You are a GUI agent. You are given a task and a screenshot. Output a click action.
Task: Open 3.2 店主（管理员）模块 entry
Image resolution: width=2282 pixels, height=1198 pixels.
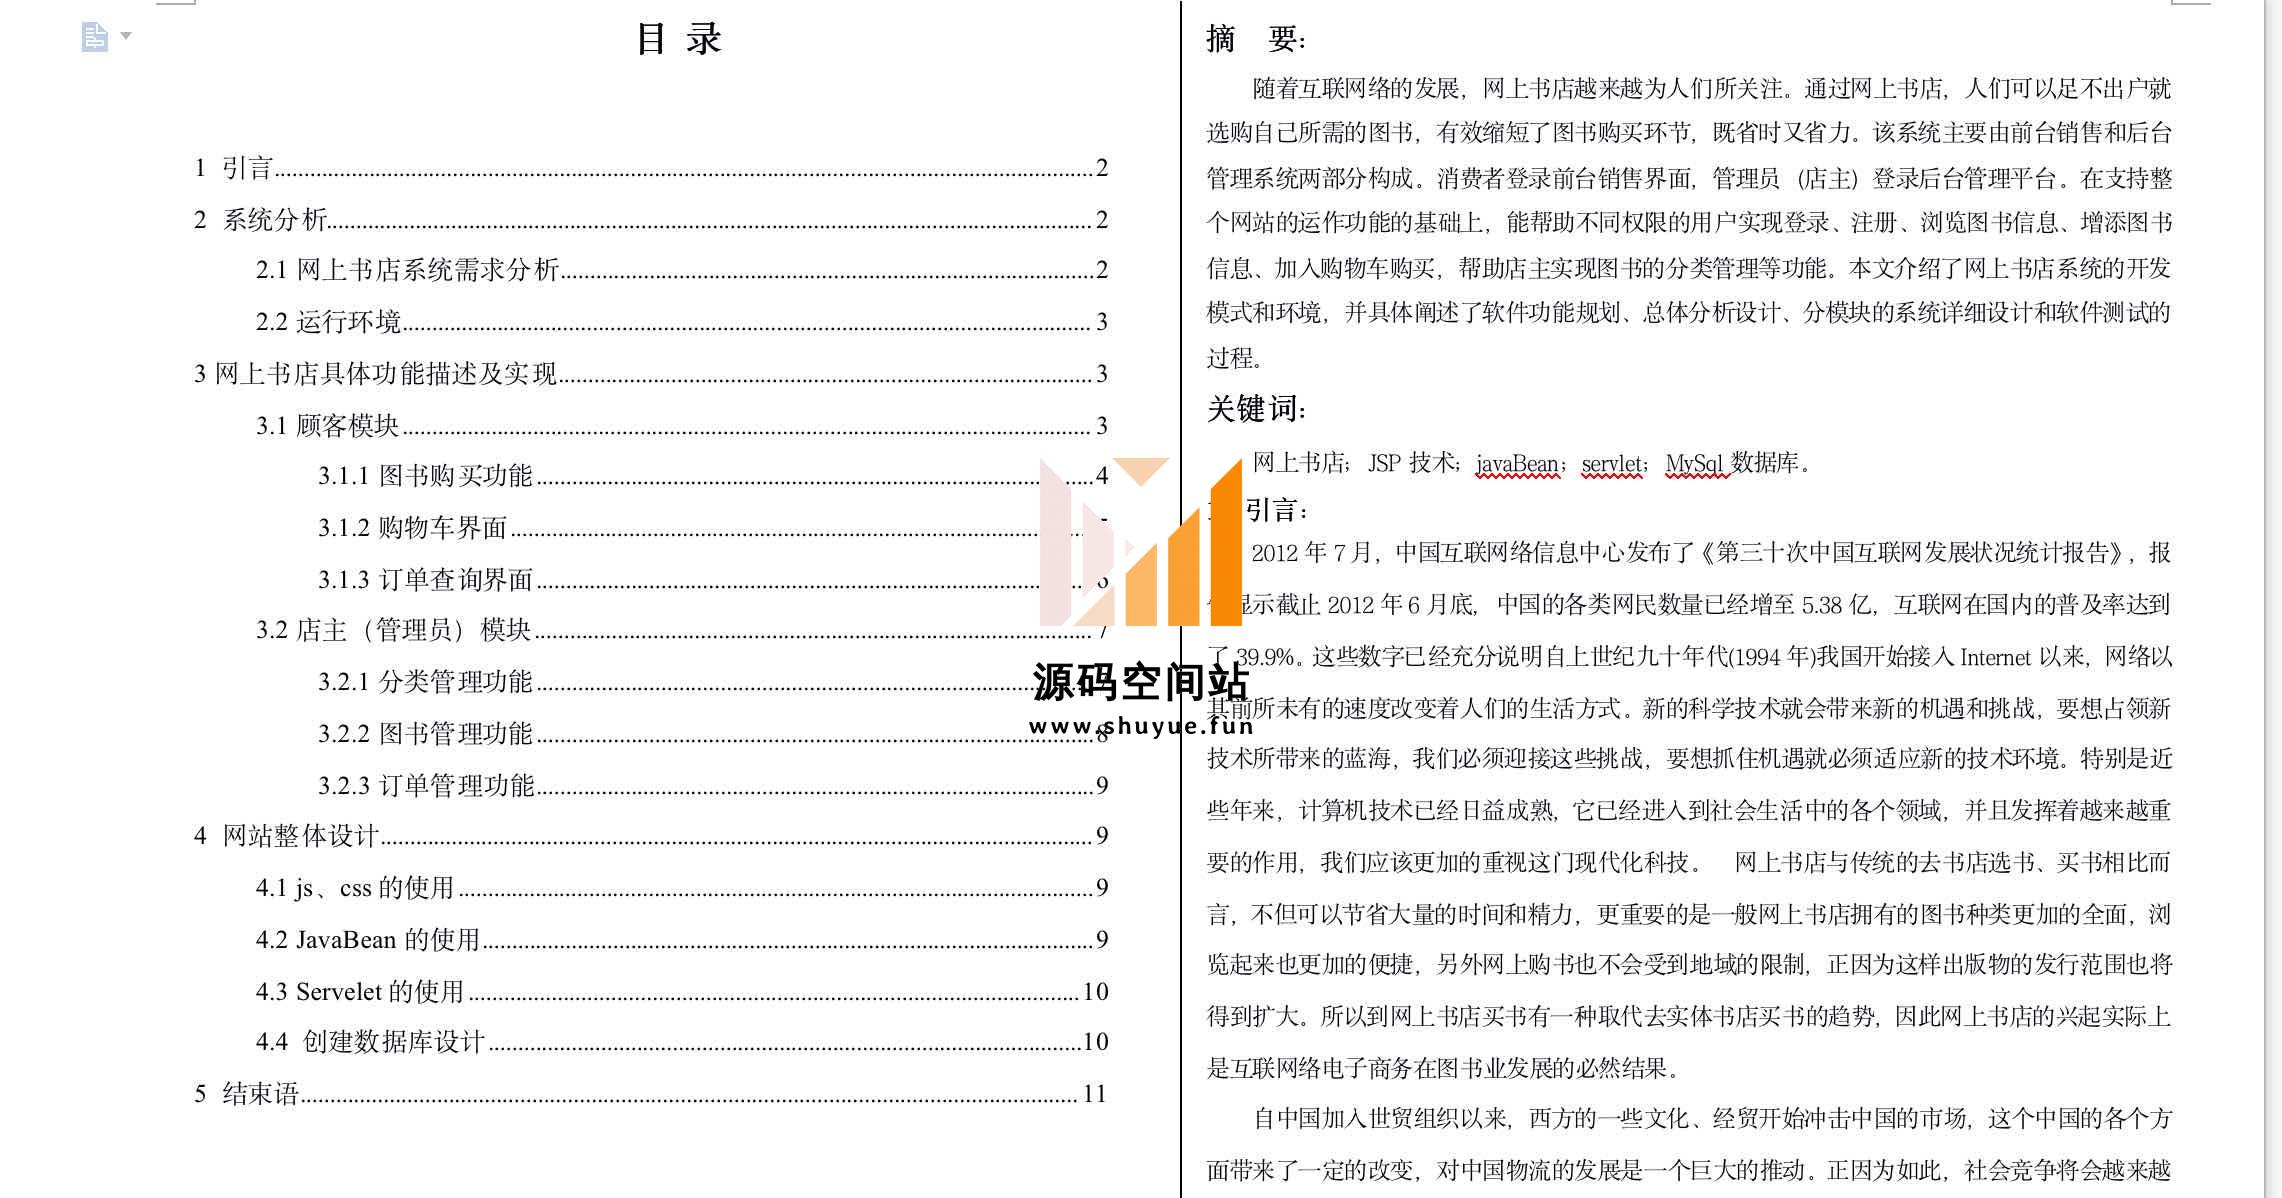pyautogui.click(x=393, y=630)
